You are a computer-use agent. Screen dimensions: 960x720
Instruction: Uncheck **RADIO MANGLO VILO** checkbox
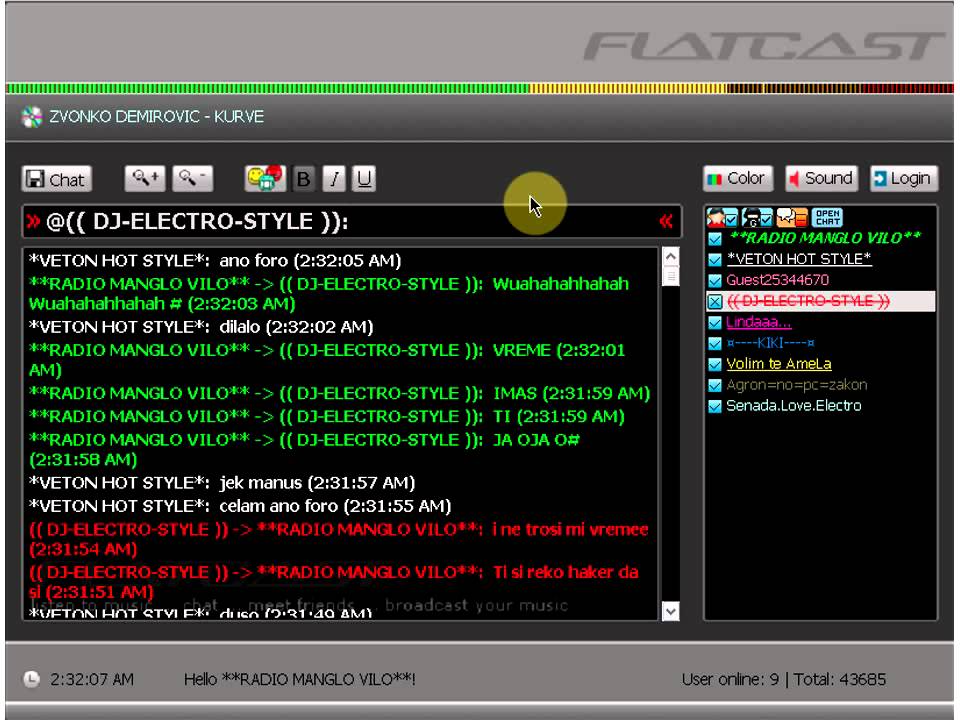pyautogui.click(x=714, y=238)
